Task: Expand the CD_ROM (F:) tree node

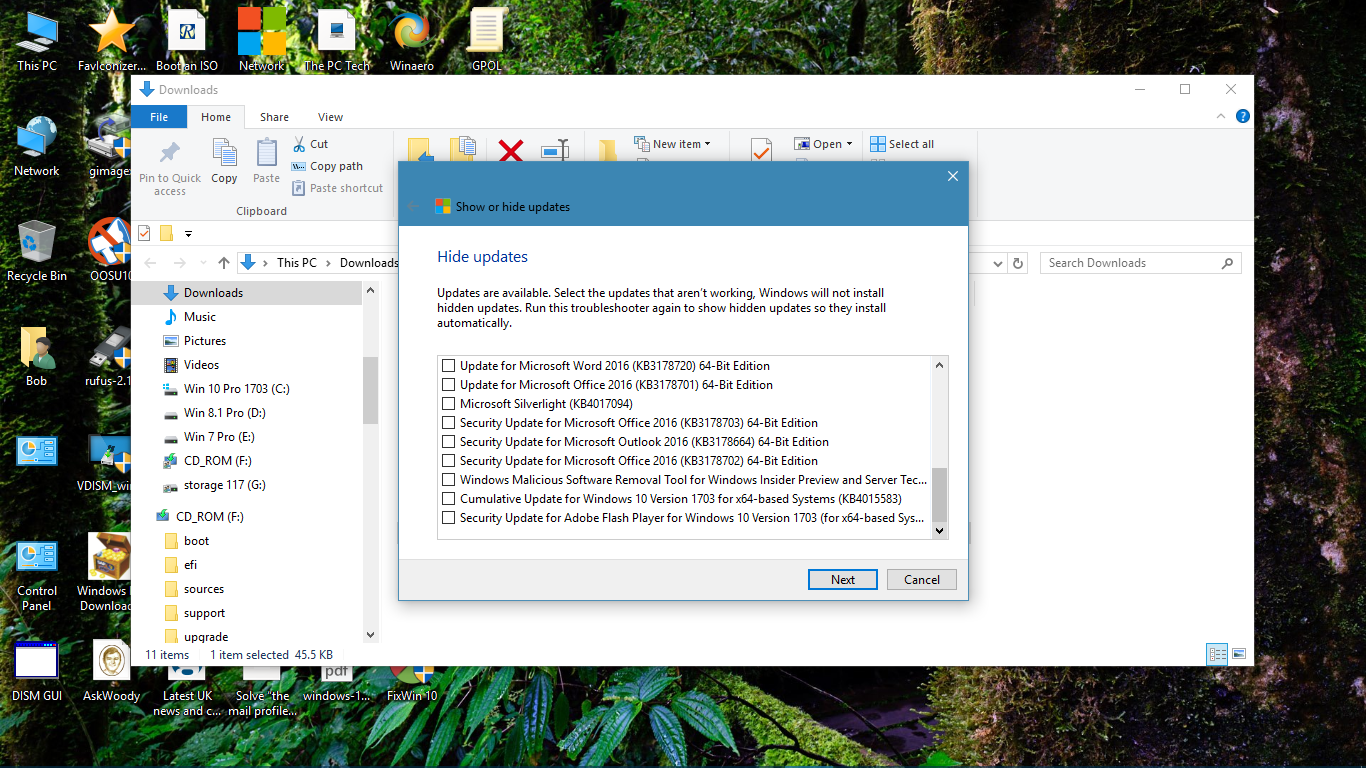Action: coord(146,517)
